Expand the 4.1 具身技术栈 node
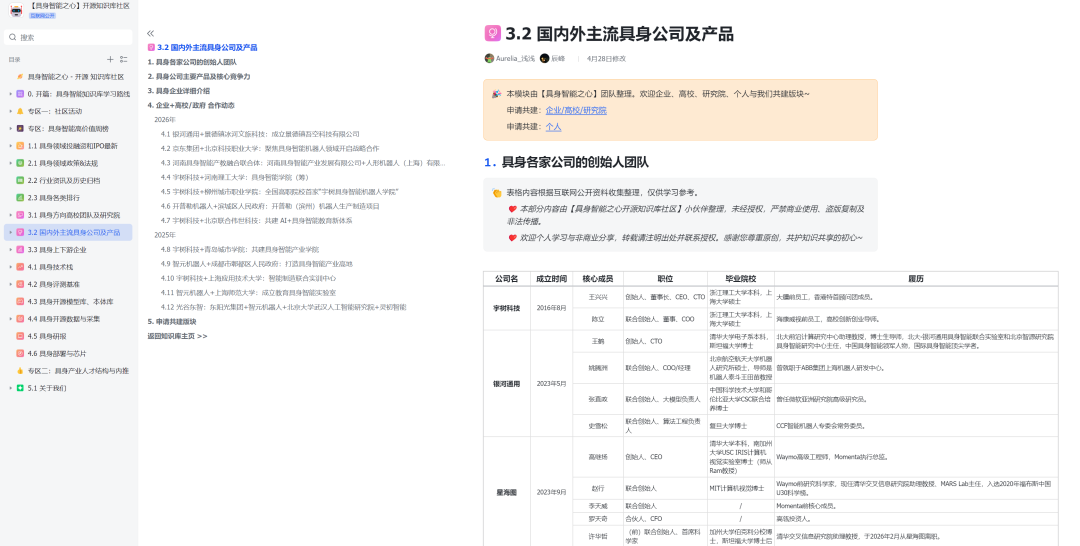This screenshot has height=546, width=1080. coord(10,266)
